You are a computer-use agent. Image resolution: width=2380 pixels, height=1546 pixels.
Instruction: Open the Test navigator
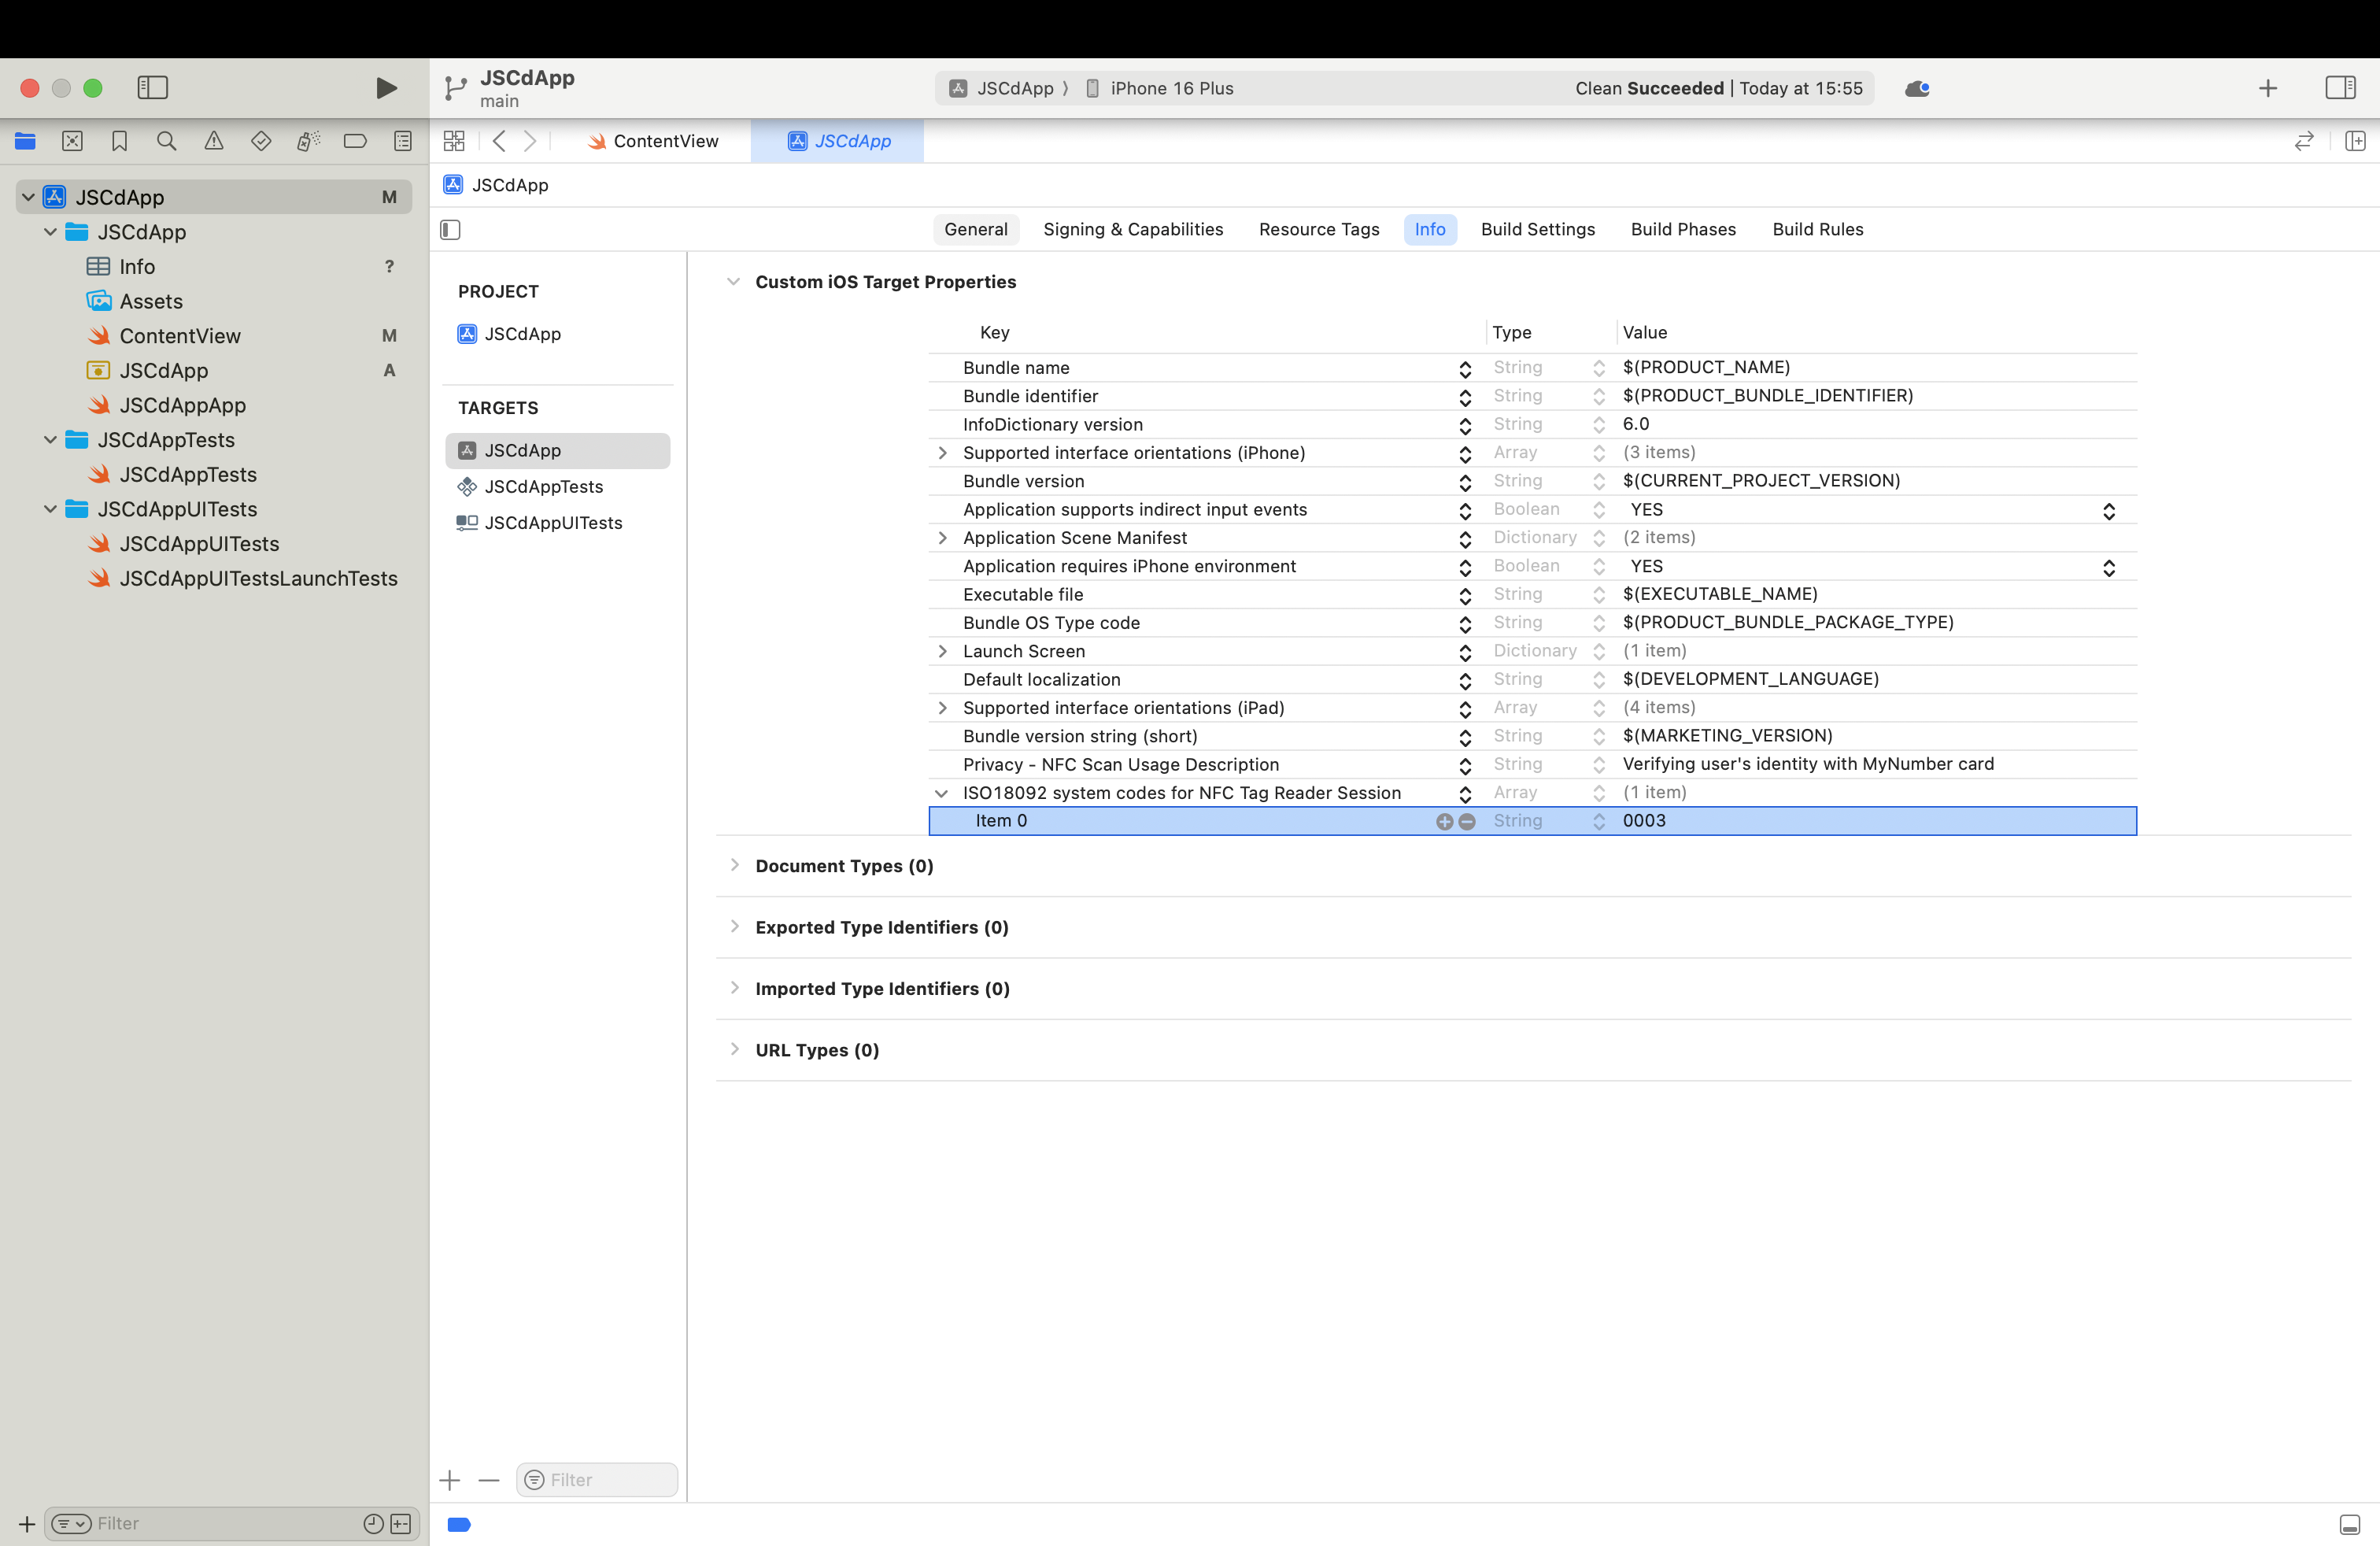coord(260,141)
